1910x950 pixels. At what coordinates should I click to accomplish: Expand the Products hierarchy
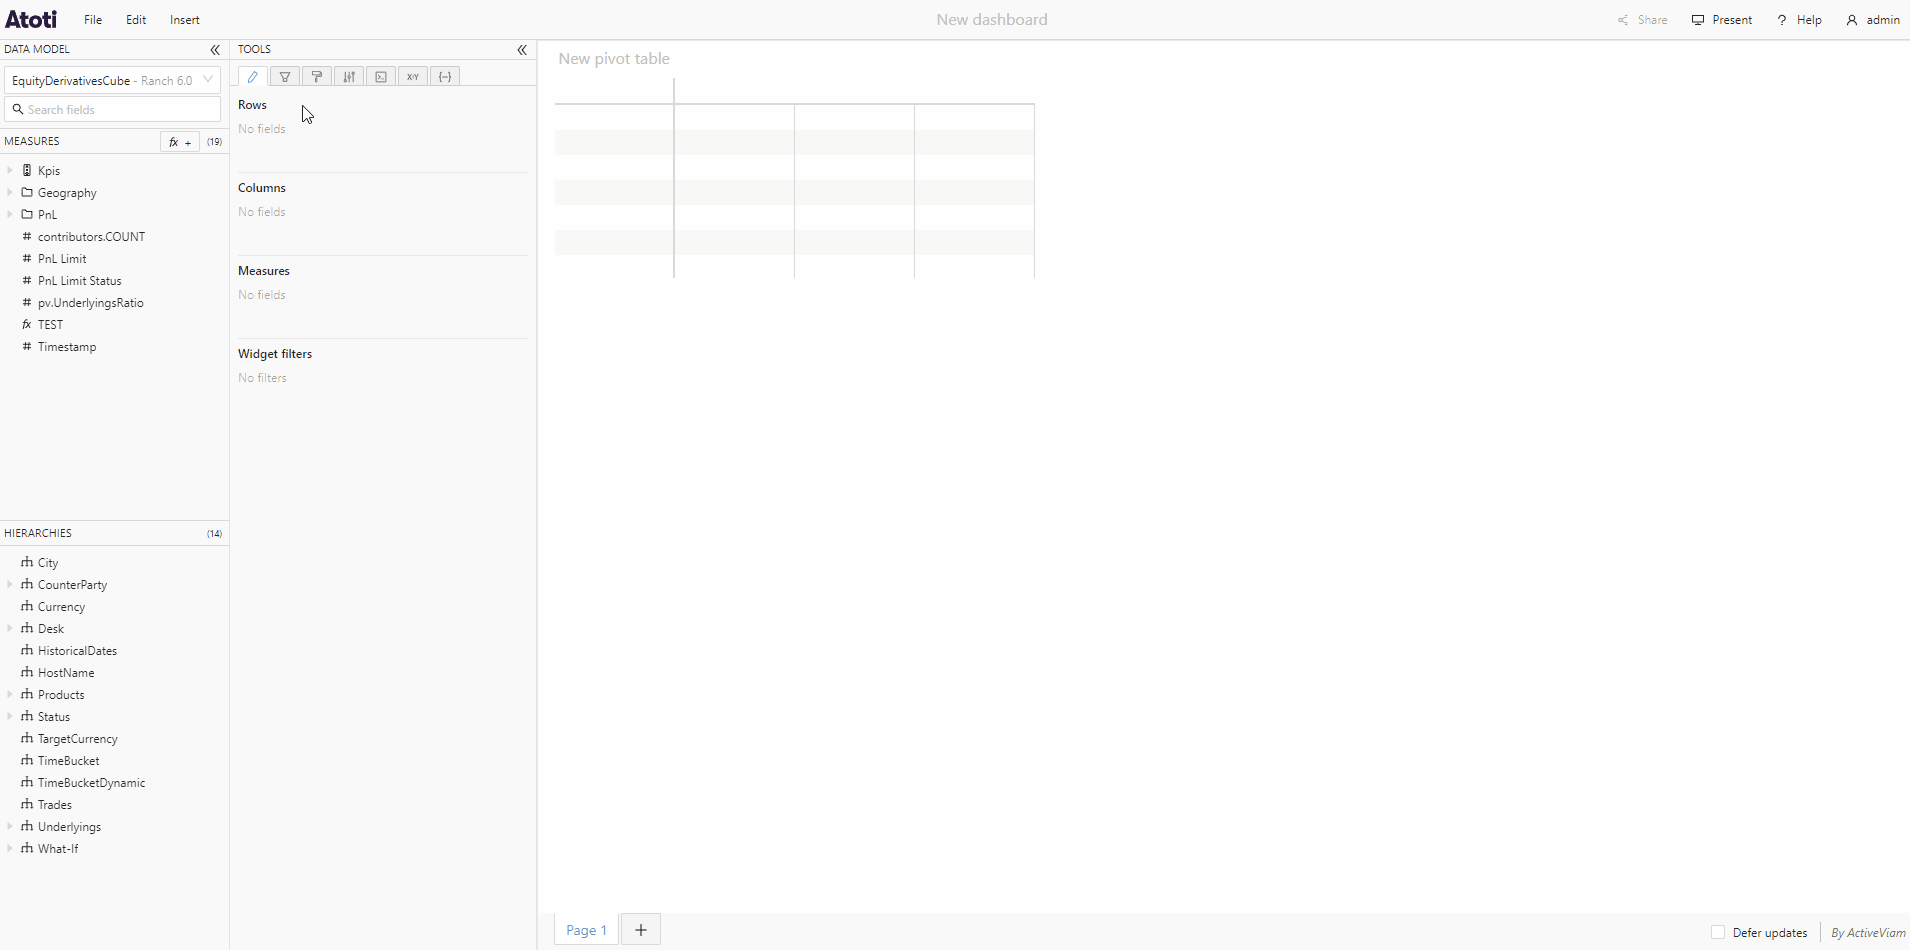click(x=10, y=694)
